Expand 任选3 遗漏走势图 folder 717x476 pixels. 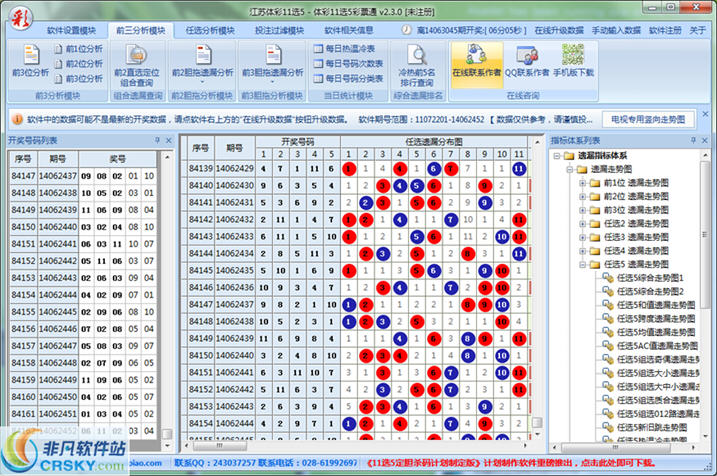pyautogui.click(x=583, y=237)
